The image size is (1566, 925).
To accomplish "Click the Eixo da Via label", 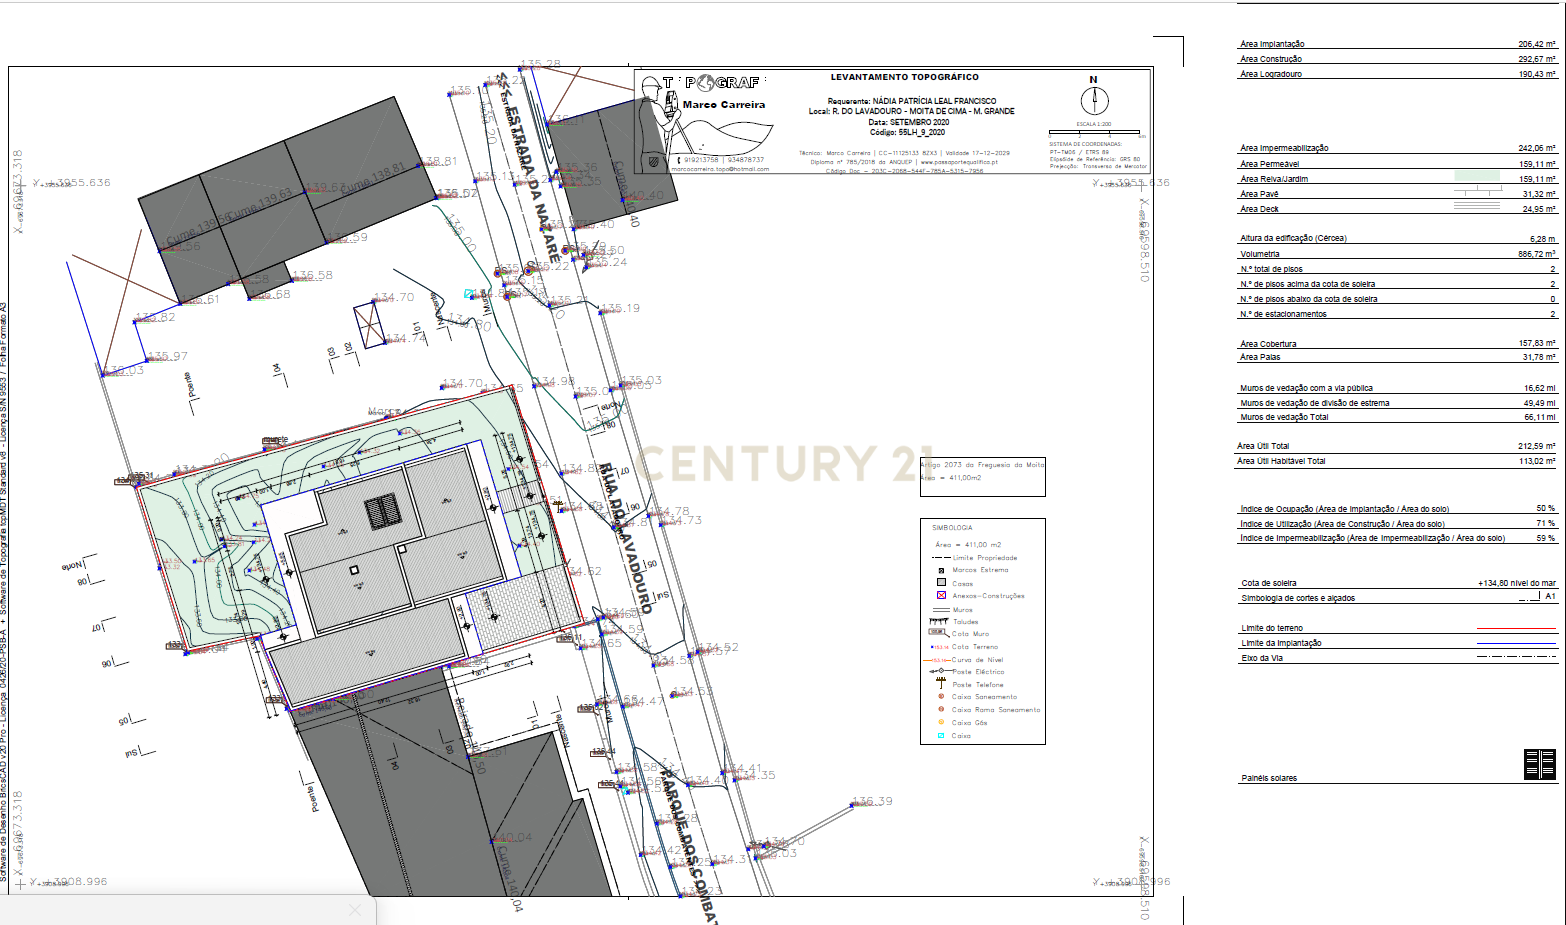I will point(1262,658).
